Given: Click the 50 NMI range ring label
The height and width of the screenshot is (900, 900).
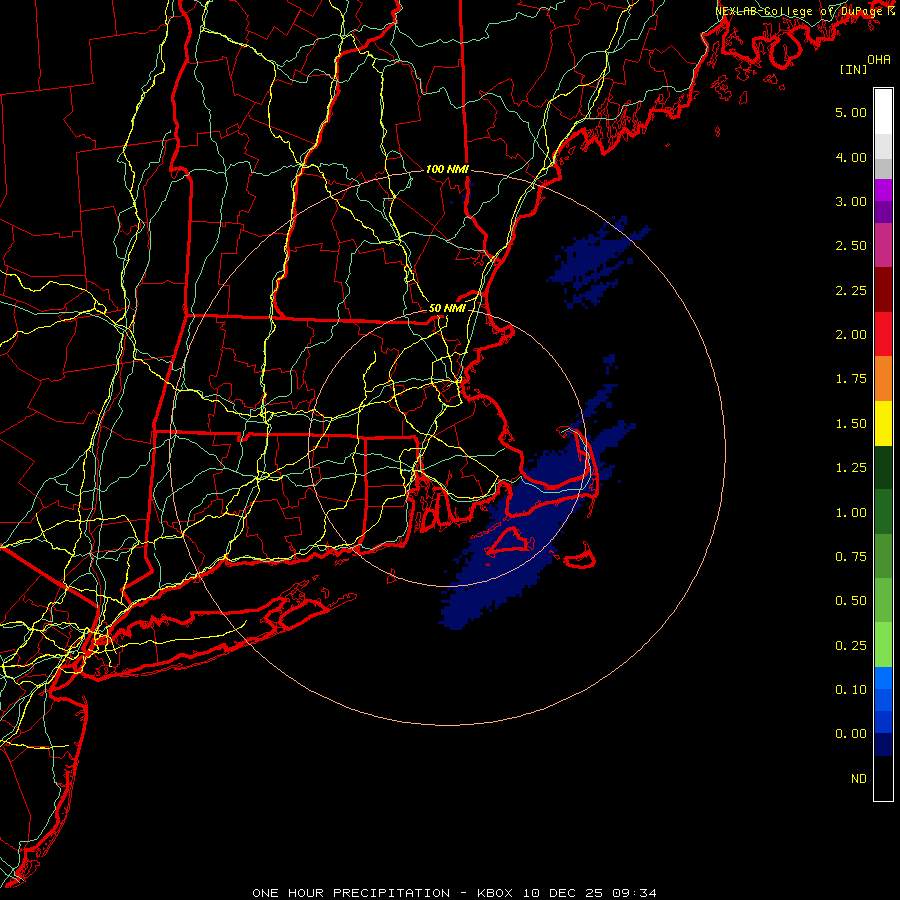Looking at the screenshot, I should [x=447, y=308].
